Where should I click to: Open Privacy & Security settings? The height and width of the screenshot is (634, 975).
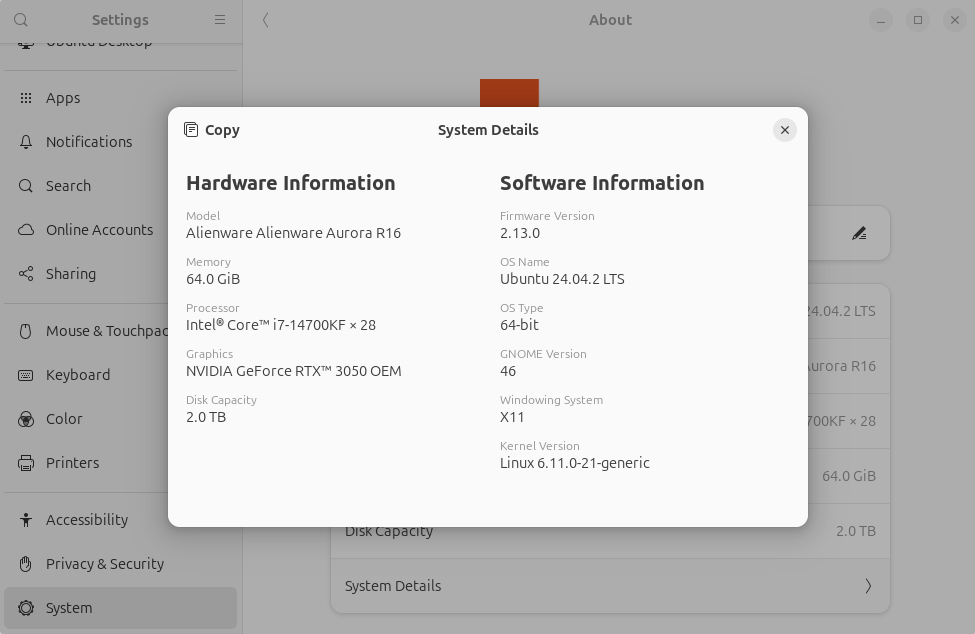tap(121, 564)
